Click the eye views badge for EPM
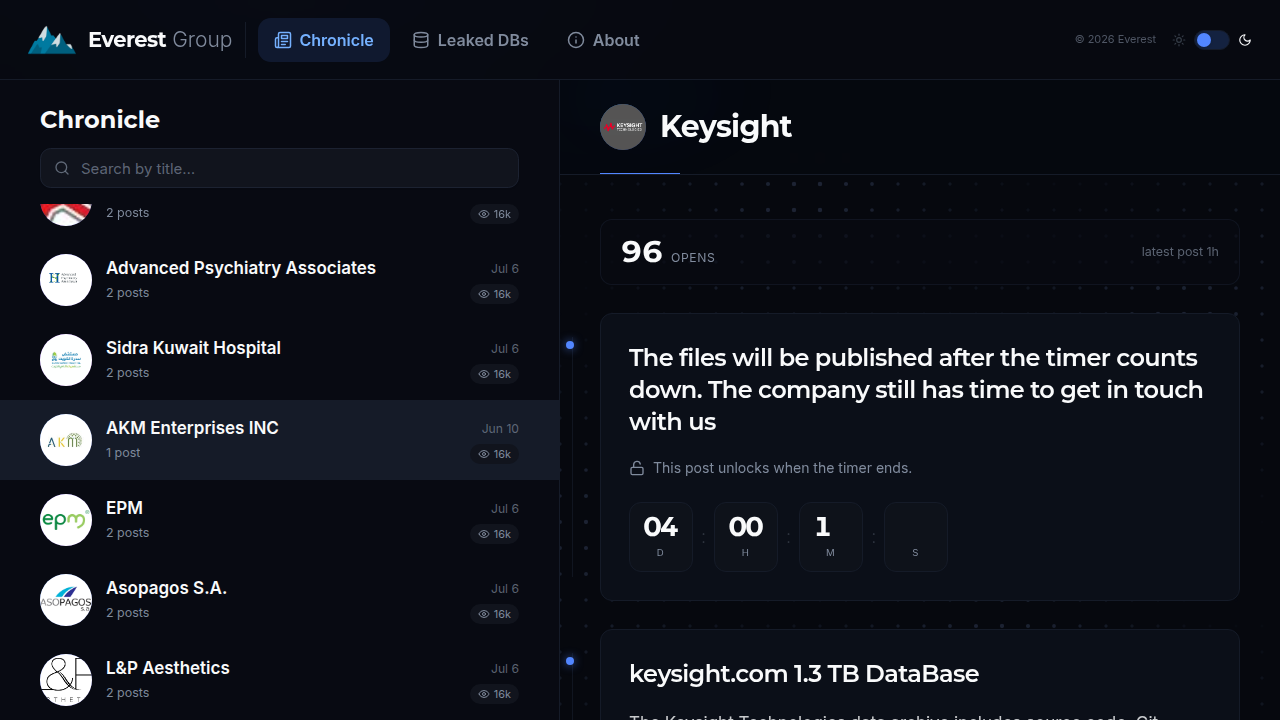 [494, 534]
